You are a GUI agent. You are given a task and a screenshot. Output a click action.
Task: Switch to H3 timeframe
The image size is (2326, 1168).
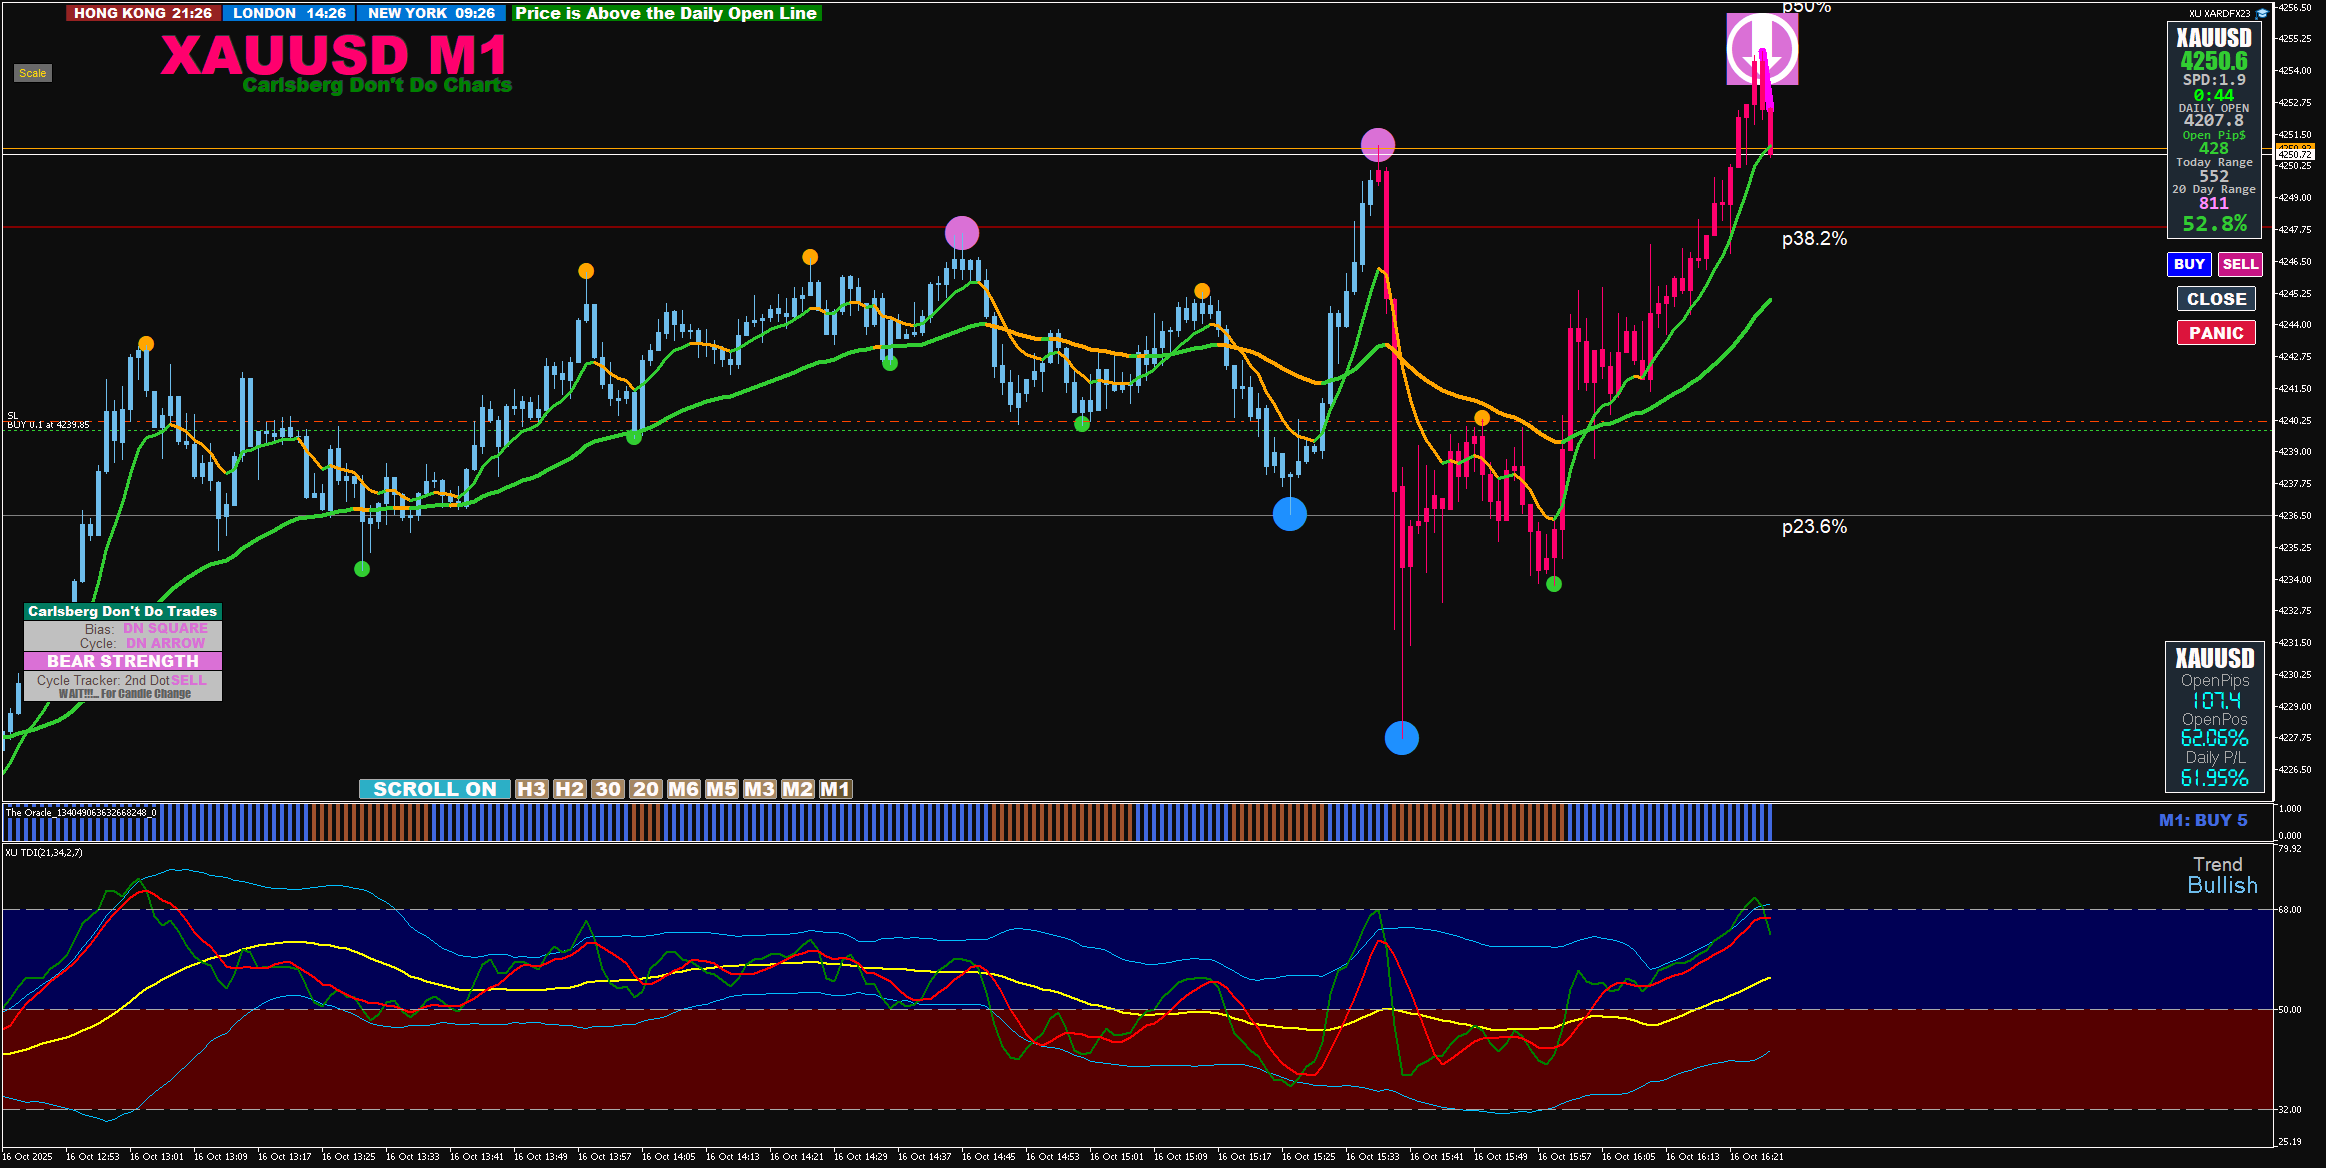click(531, 789)
